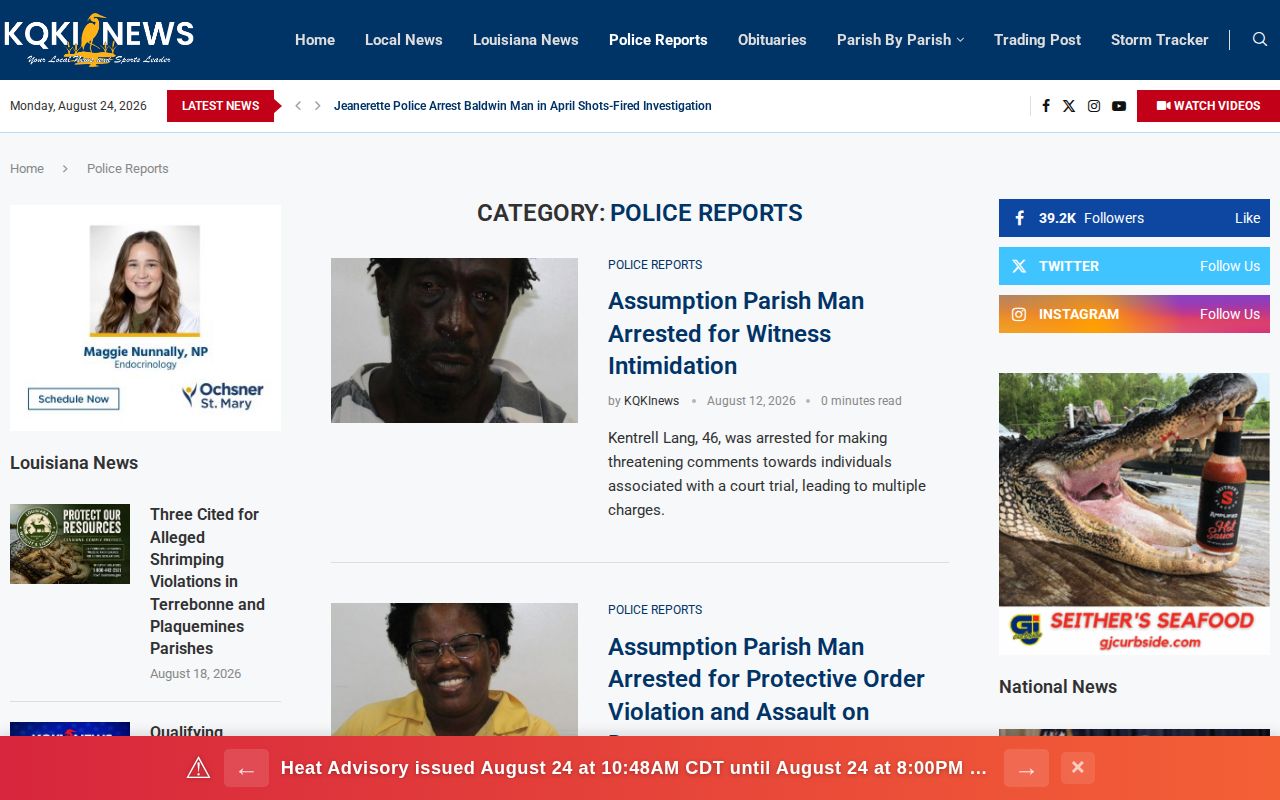
Task: Dismiss the Heat Advisory alert banner
Action: pos(1077,768)
